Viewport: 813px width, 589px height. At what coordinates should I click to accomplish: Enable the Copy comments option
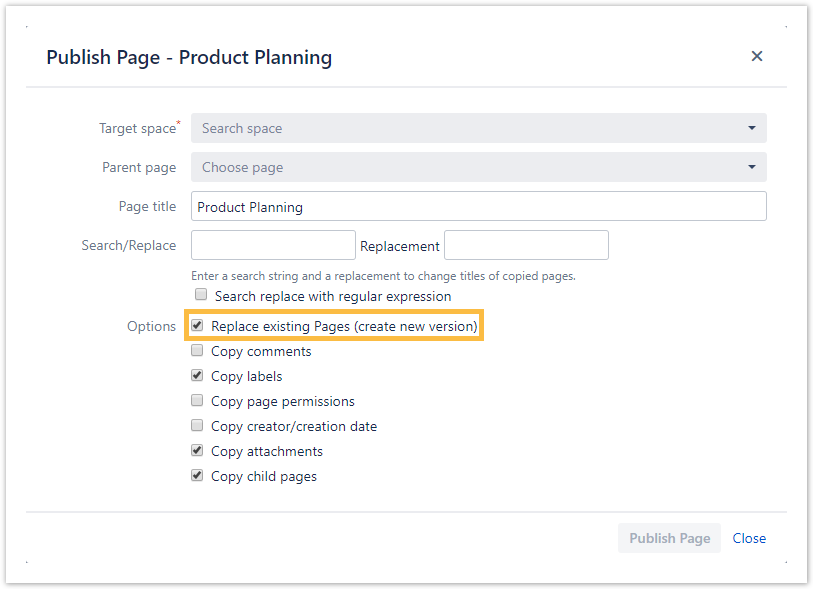pos(198,351)
